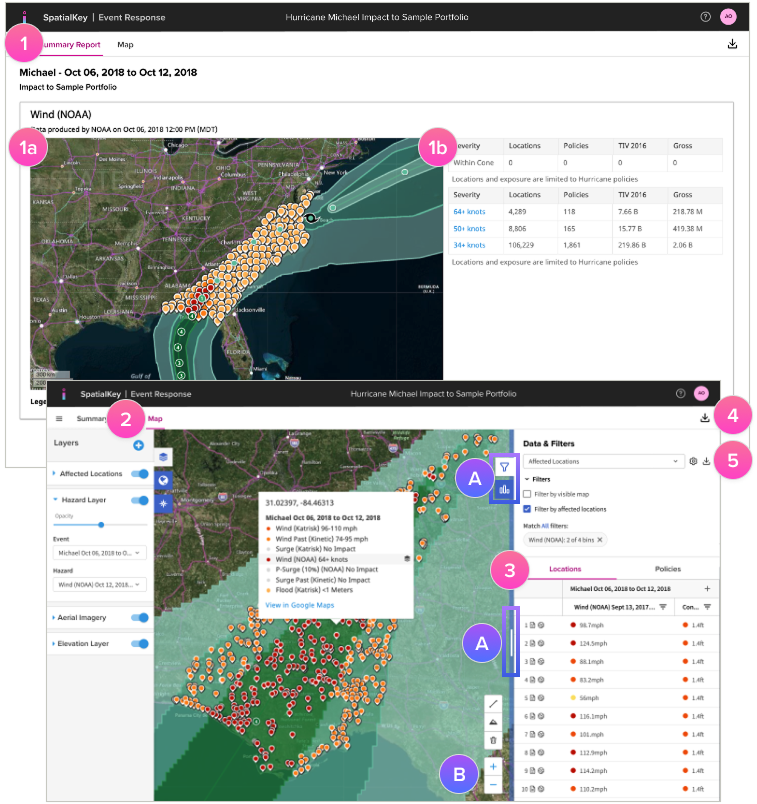Expand the Affected Locations layer
757x804 pixels.
[54, 474]
